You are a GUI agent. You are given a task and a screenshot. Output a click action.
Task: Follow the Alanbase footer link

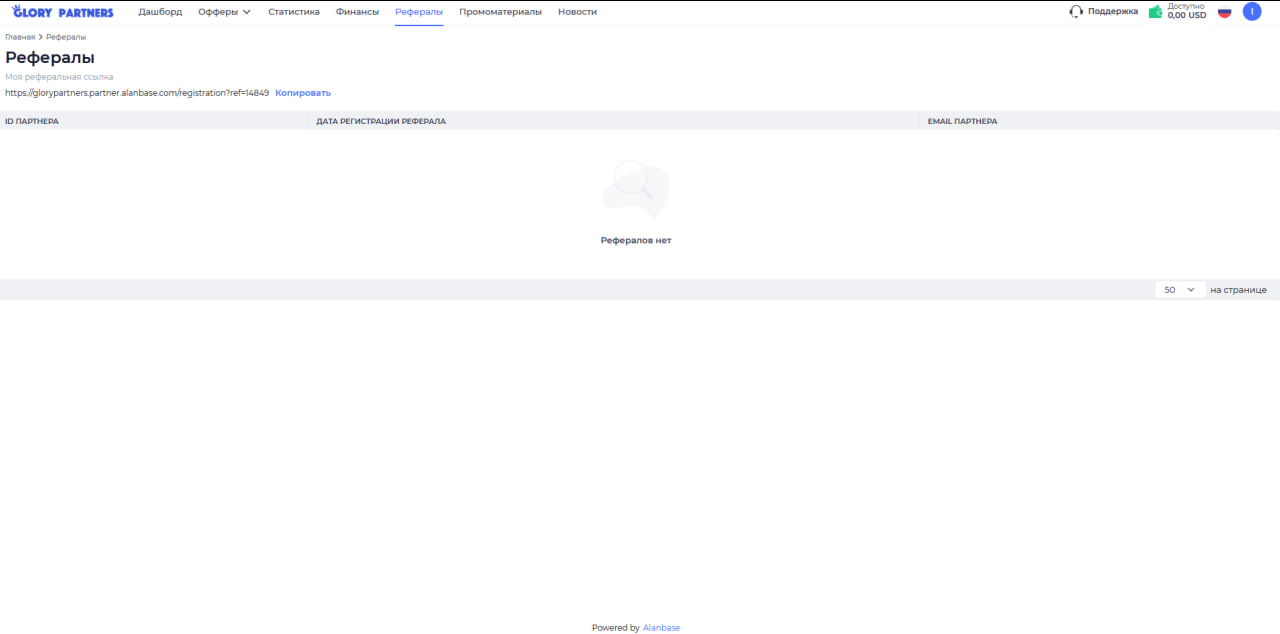(x=661, y=628)
